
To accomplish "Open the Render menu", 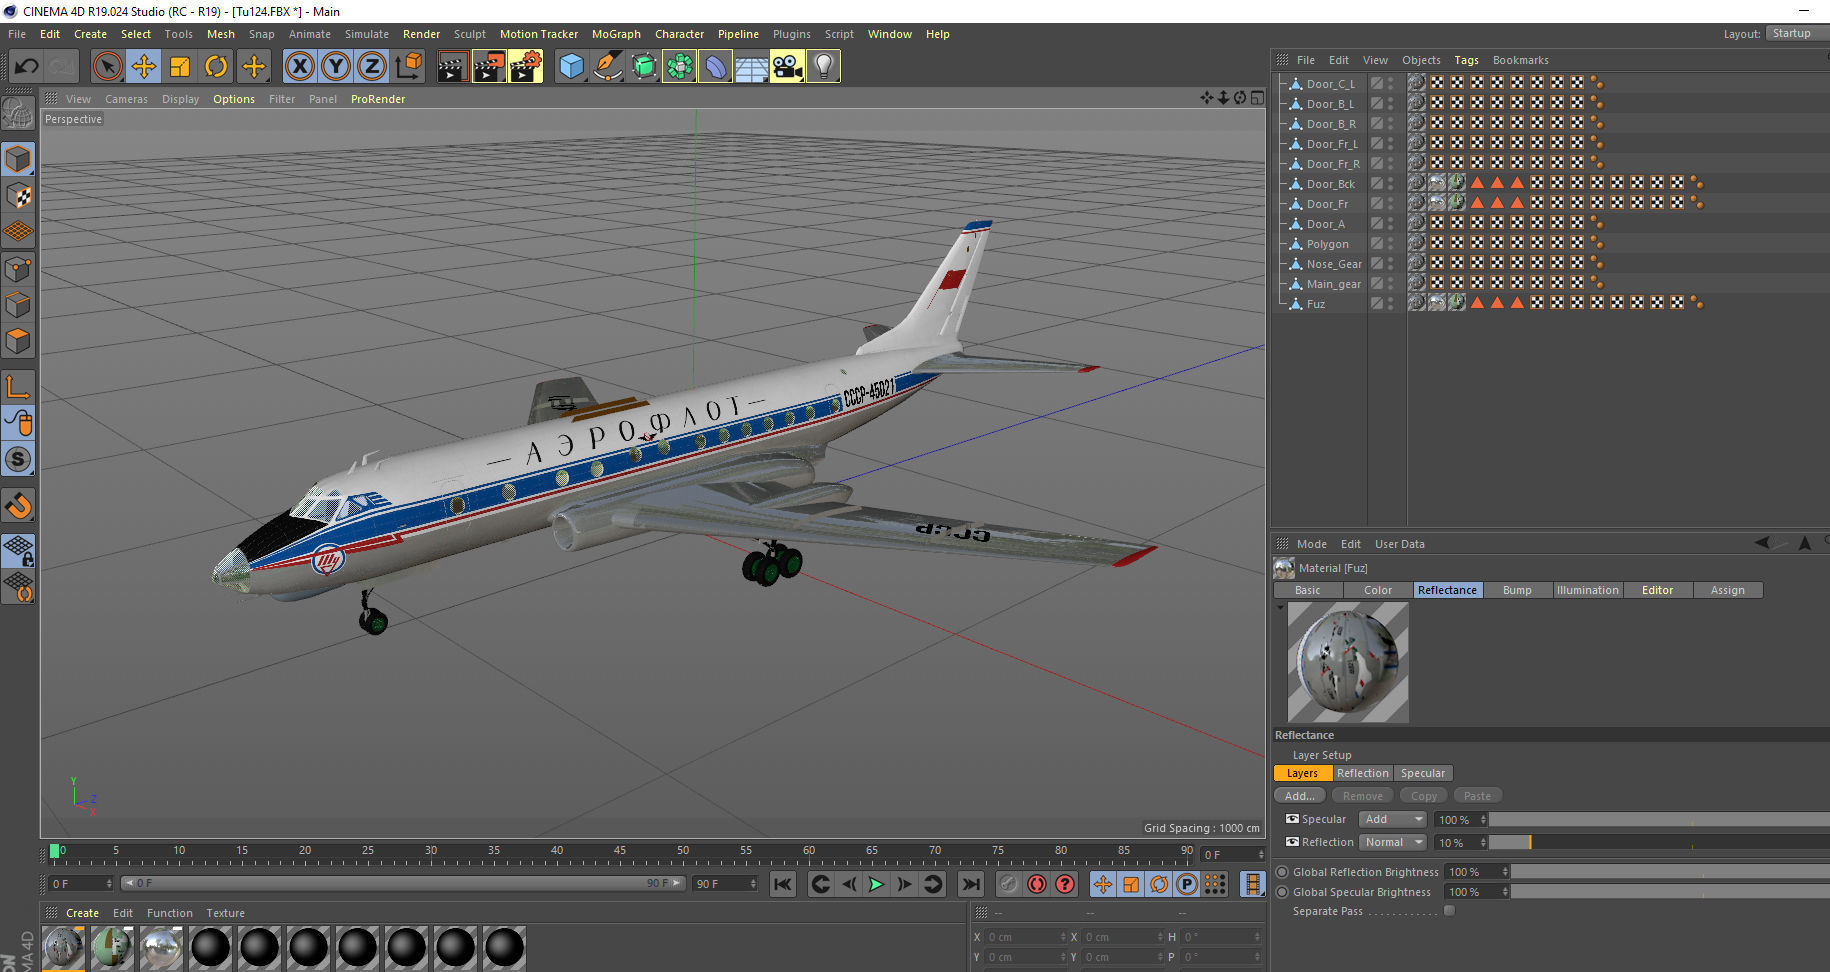I will [x=421, y=34].
